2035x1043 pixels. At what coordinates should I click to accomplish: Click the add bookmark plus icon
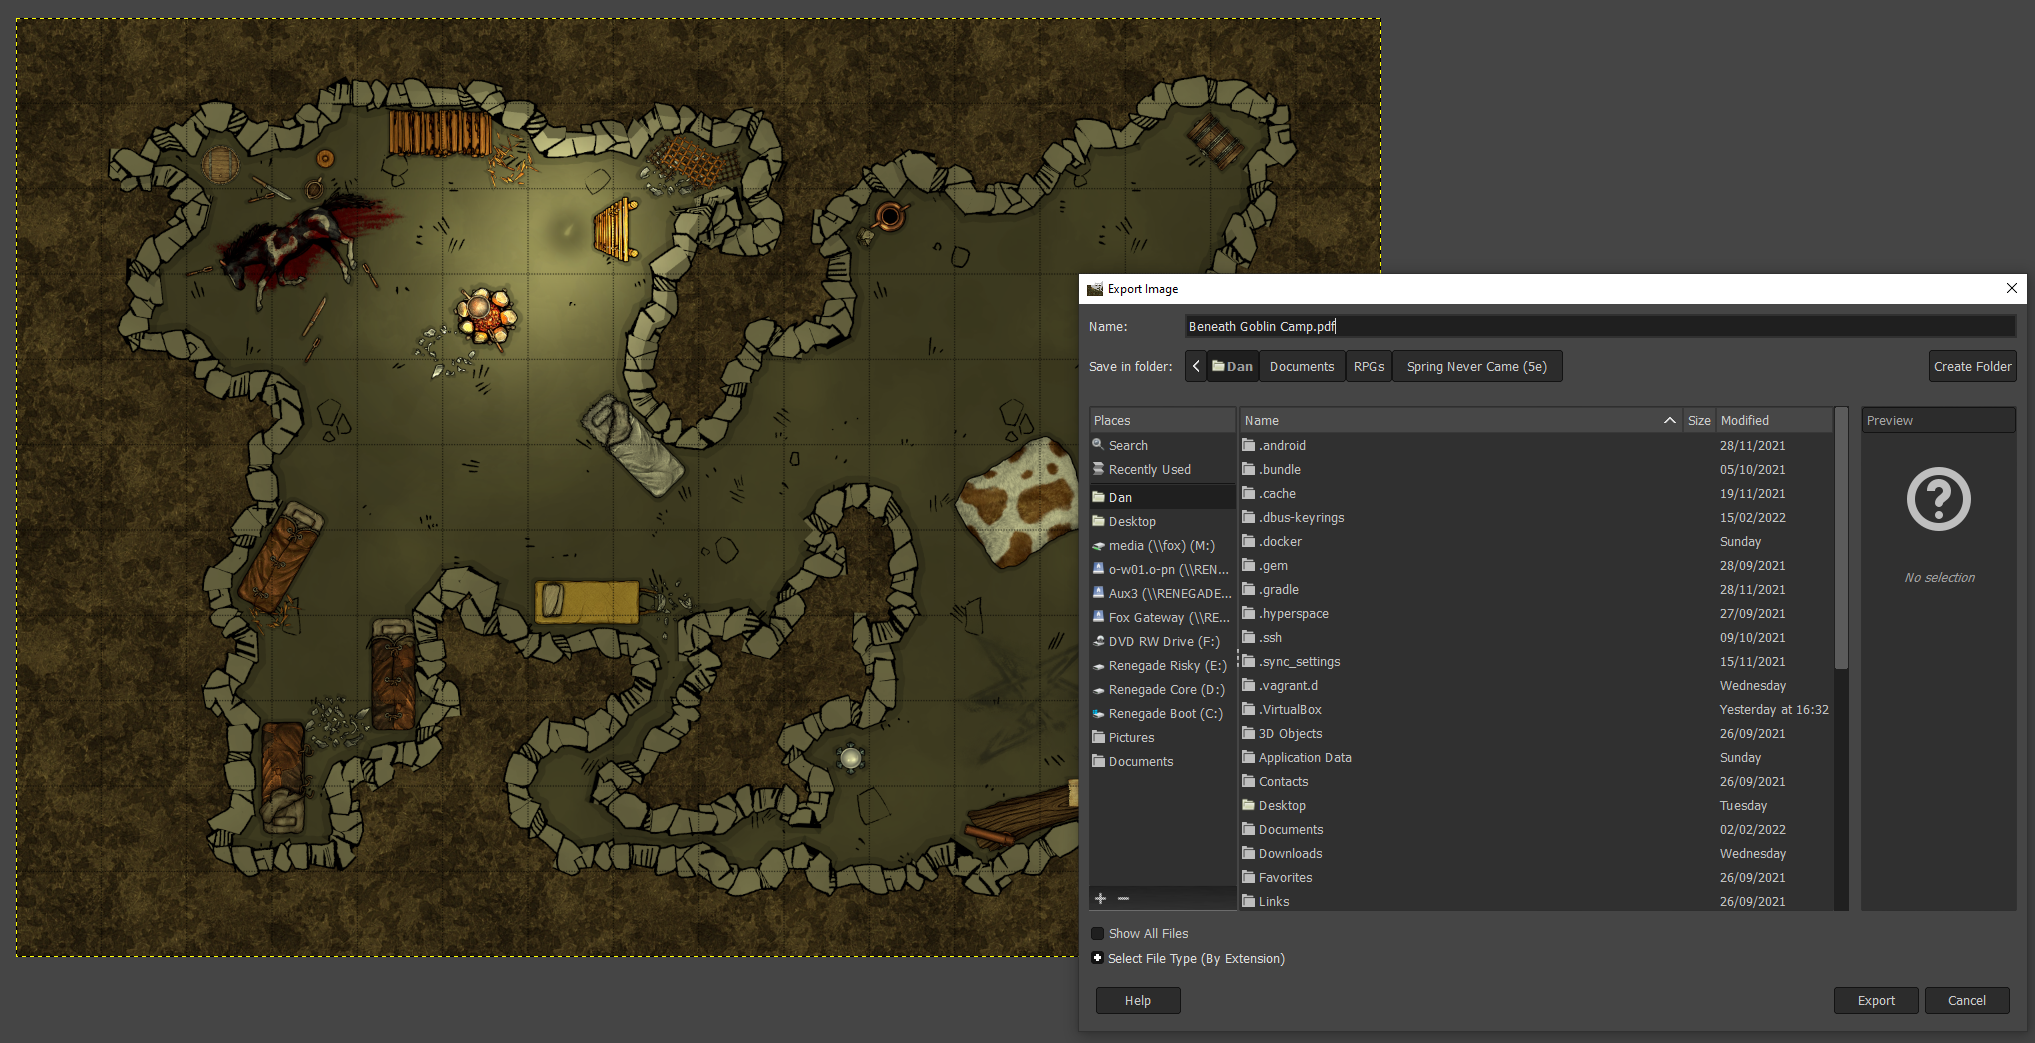click(x=1100, y=899)
